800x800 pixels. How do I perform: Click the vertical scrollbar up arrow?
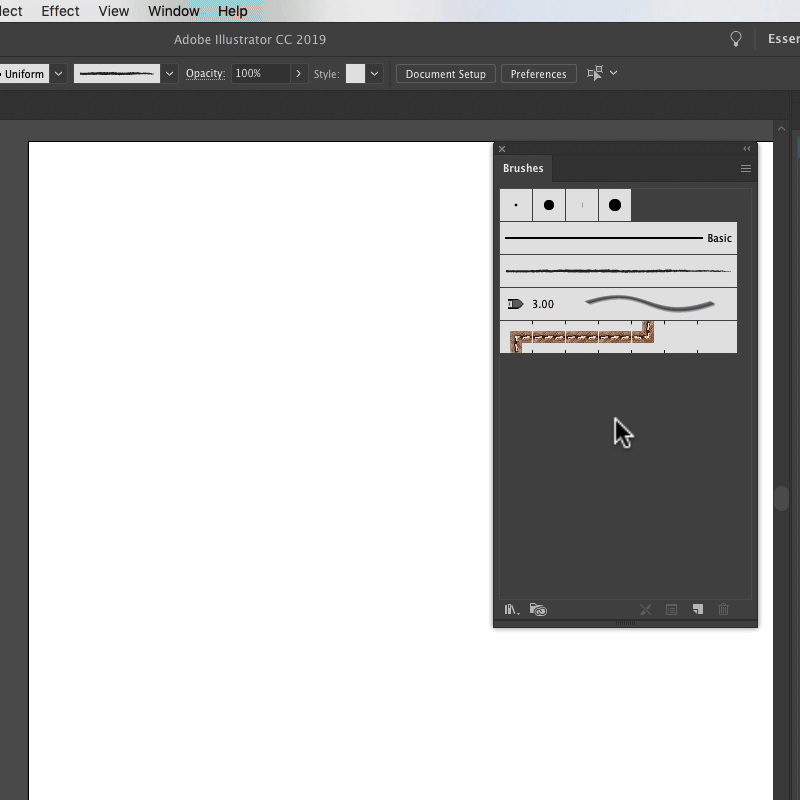pos(781,129)
